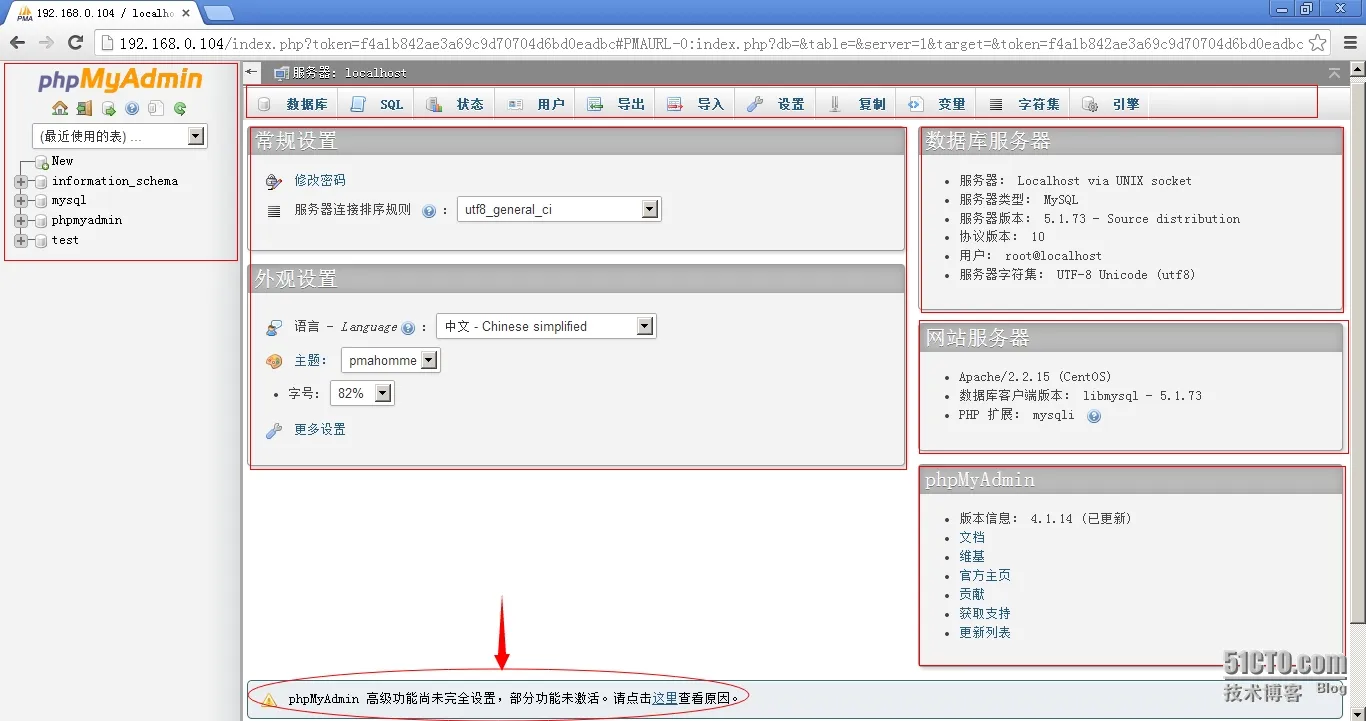Click the 服务器: localhost breadcrumb
Viewport: 1366px width, 721px height.
(350, 73)
